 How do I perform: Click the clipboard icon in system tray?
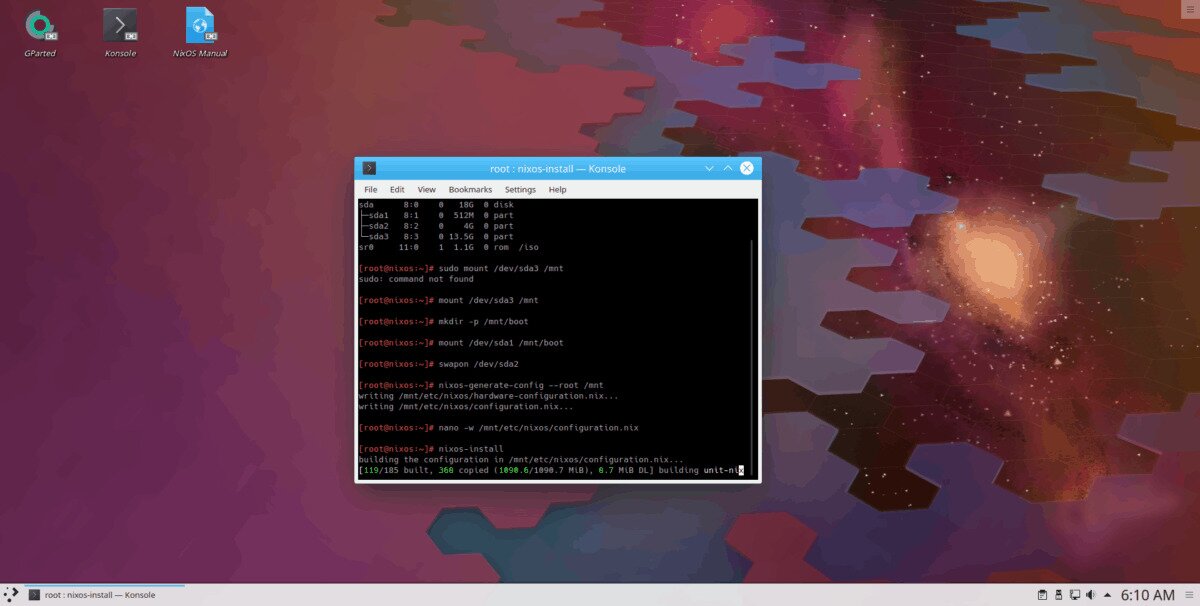click(1042, 595)
